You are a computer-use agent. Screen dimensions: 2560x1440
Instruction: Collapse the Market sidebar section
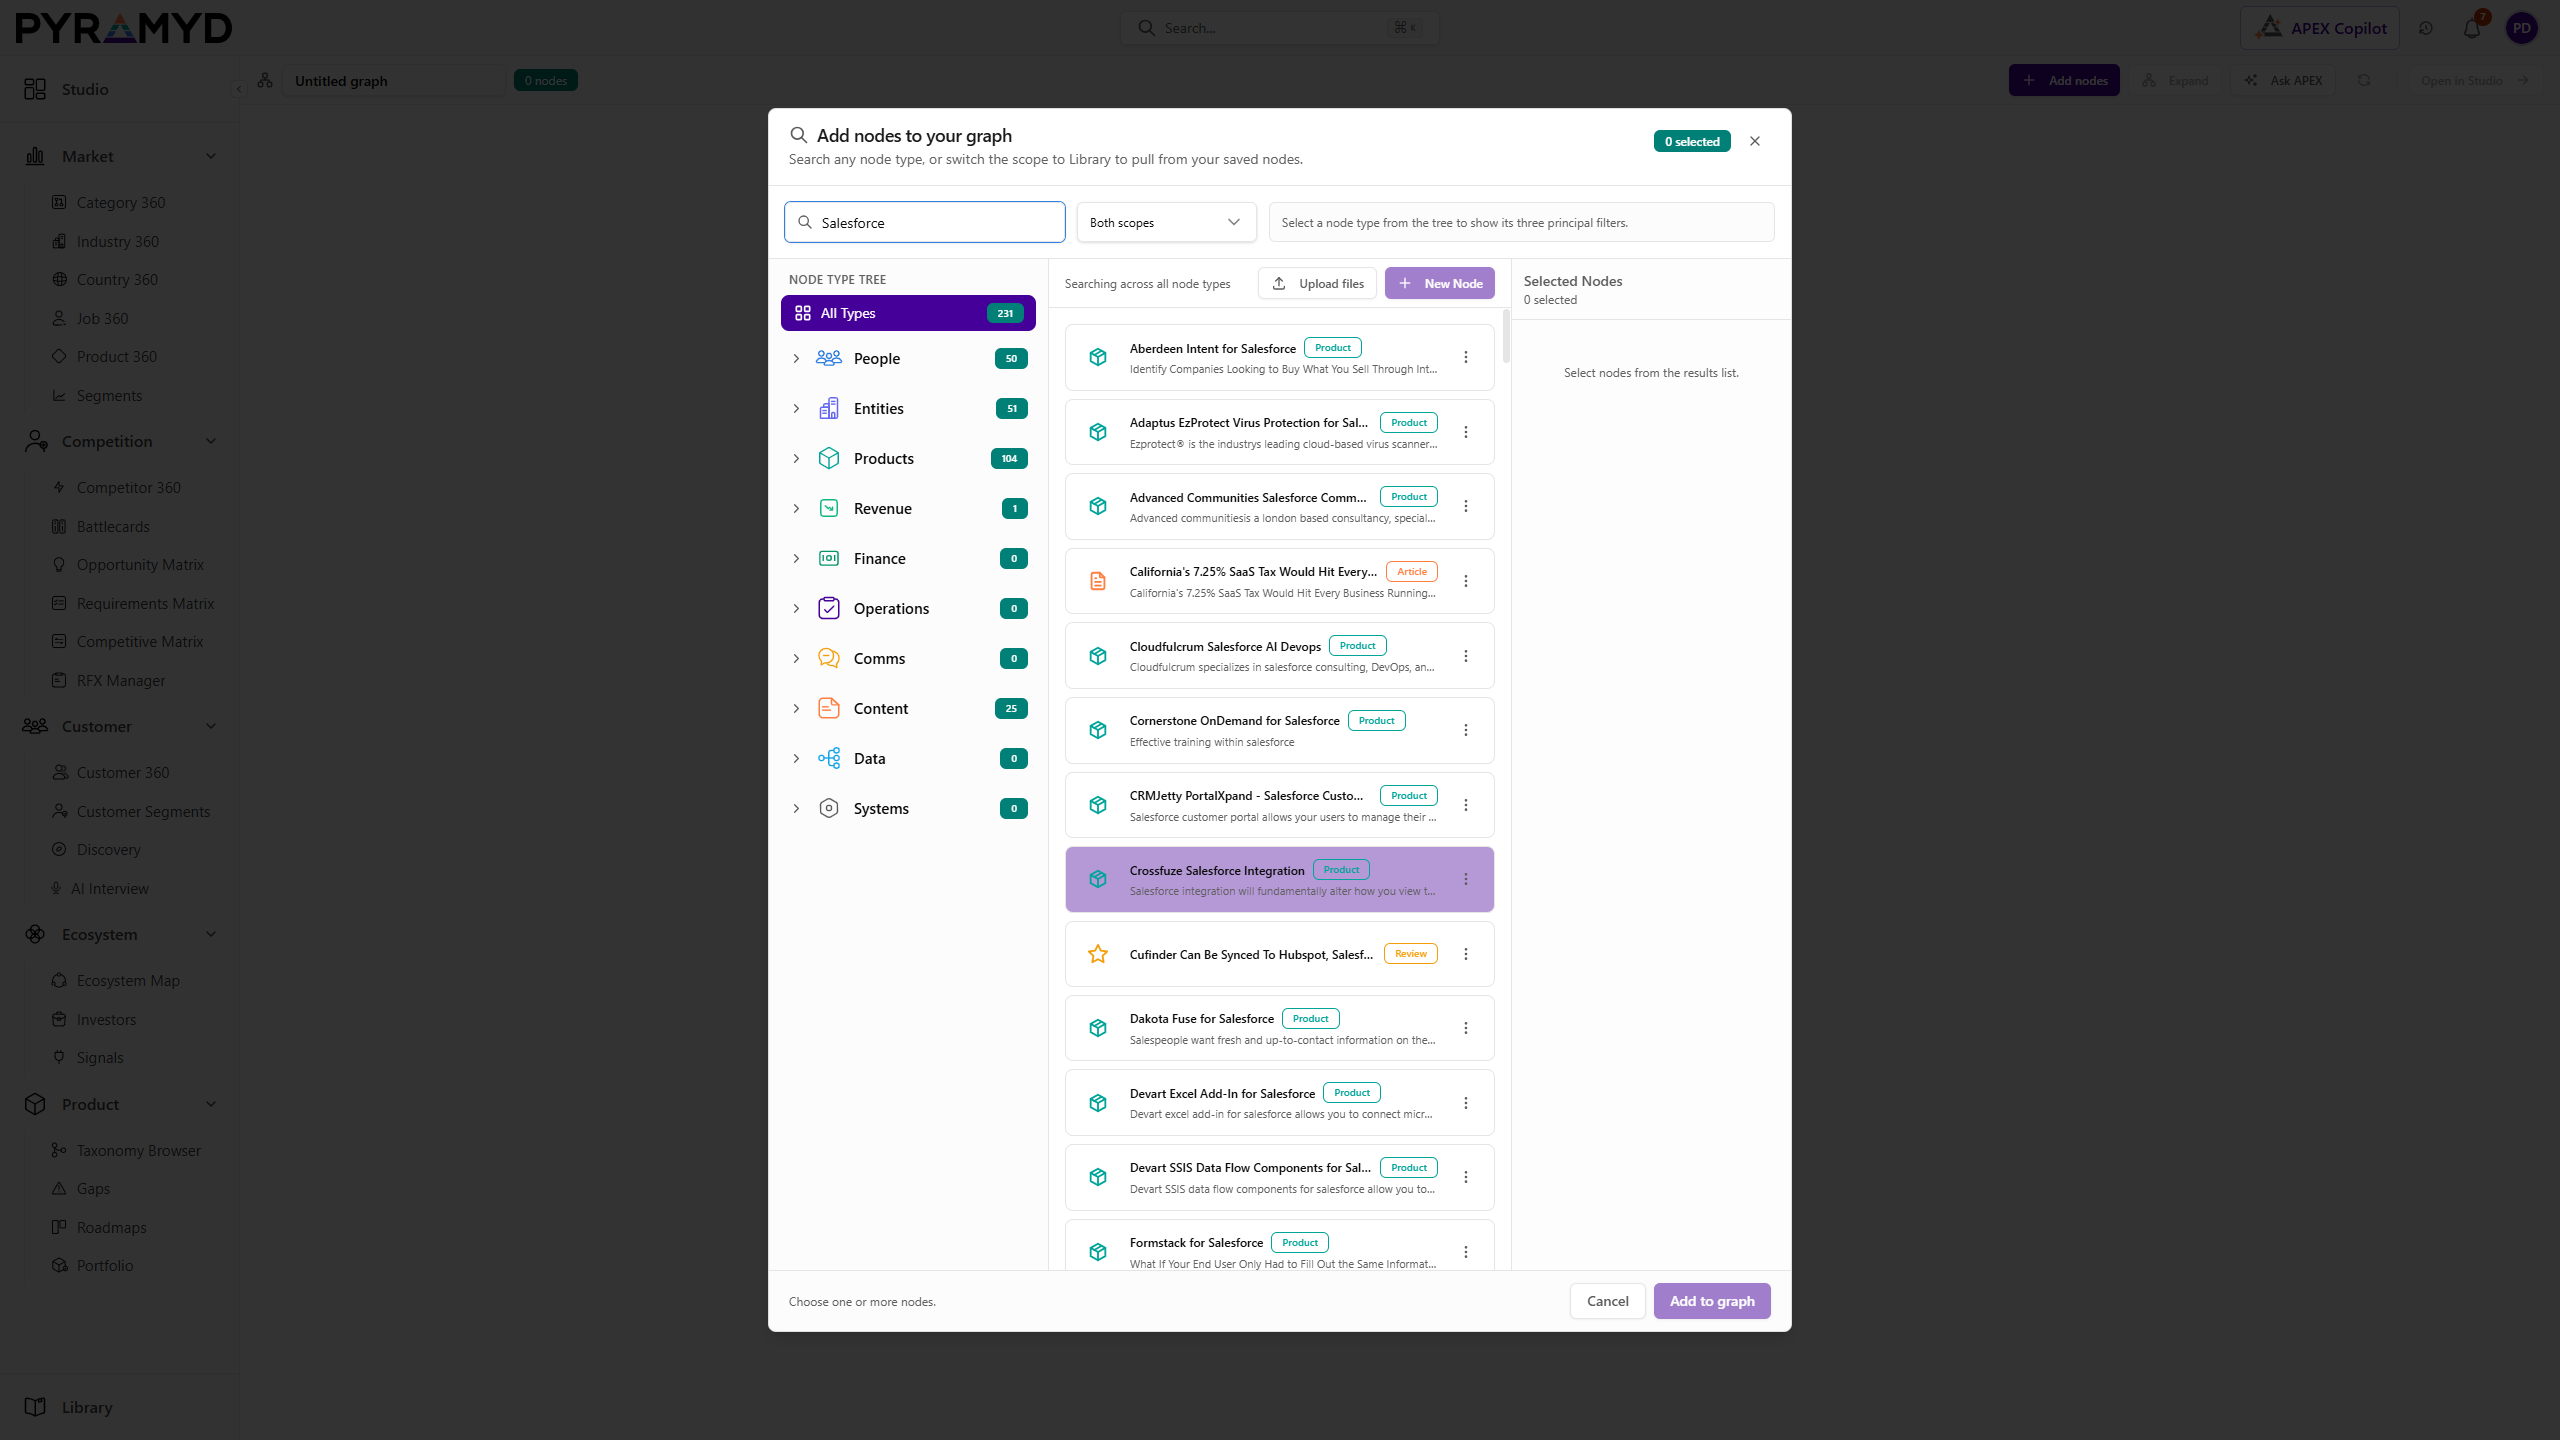pyautogui.click(x=210, y=156)
